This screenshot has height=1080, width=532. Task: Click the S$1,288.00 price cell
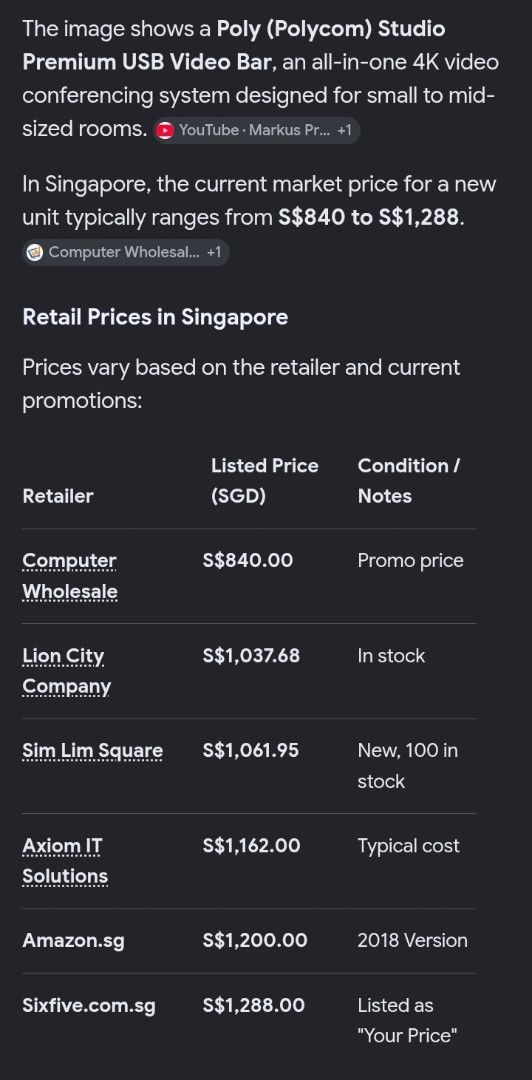point(254,1006)
